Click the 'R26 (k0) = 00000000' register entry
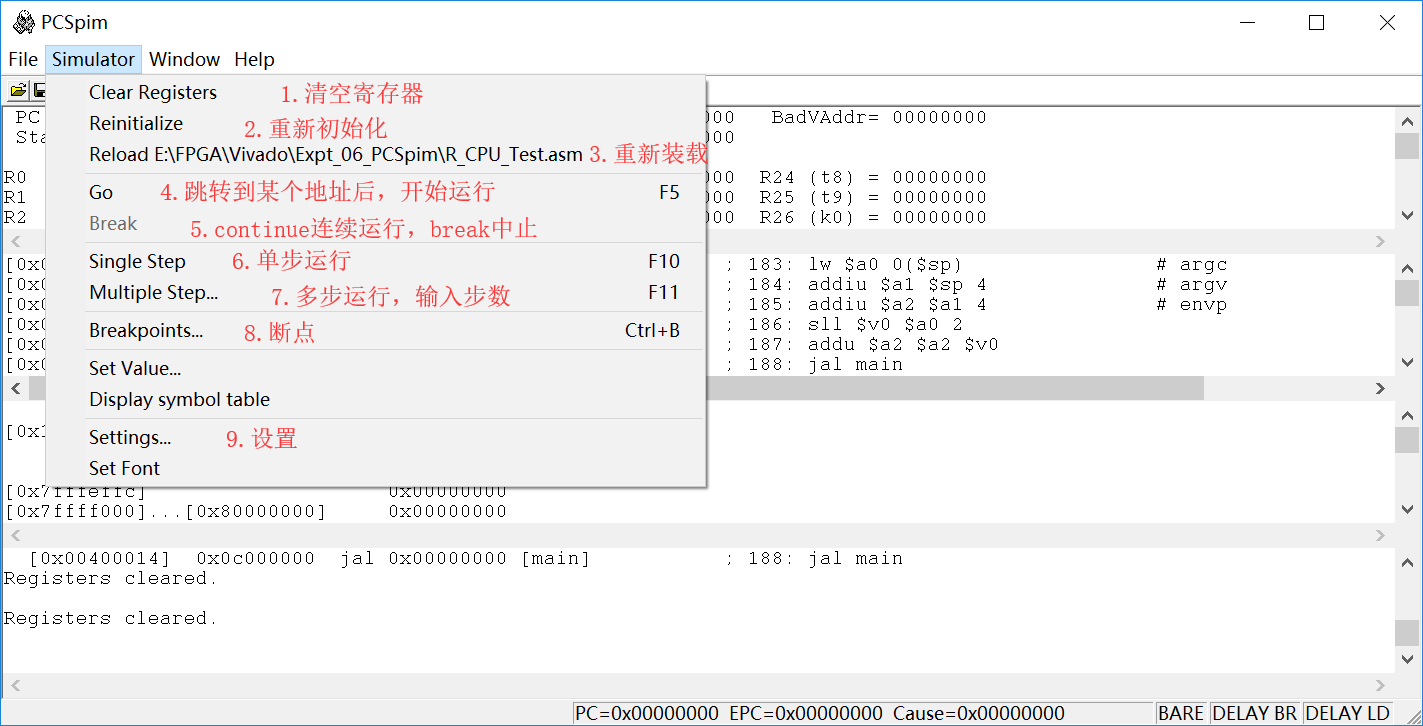Viewport: 1423px width, 726px height. pyautogui.click(x=873, y=218)
